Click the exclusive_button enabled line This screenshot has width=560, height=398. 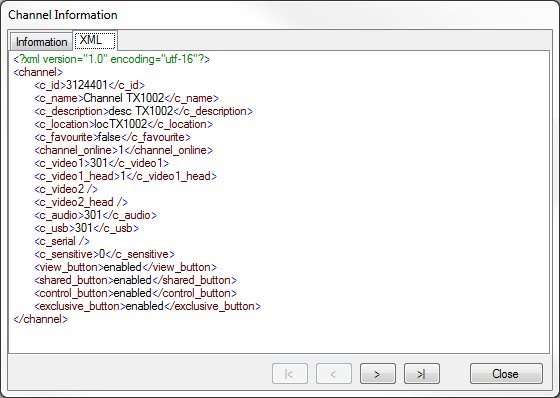click(x=148, y=306)
